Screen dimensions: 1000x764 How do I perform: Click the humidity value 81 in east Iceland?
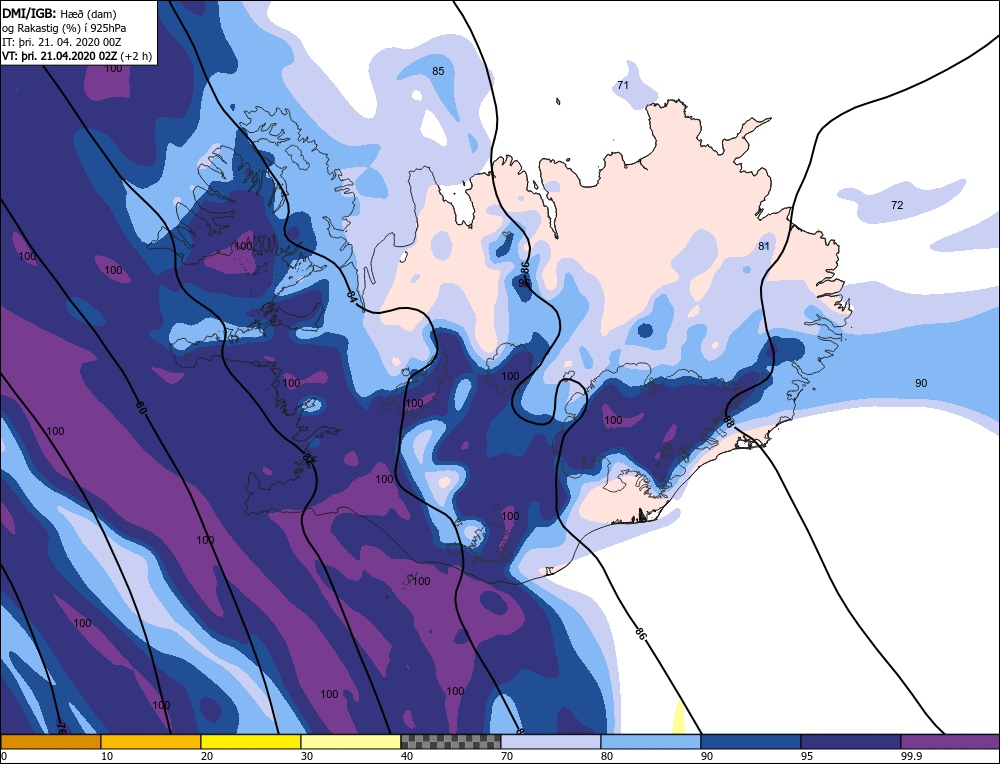[764, 246]
